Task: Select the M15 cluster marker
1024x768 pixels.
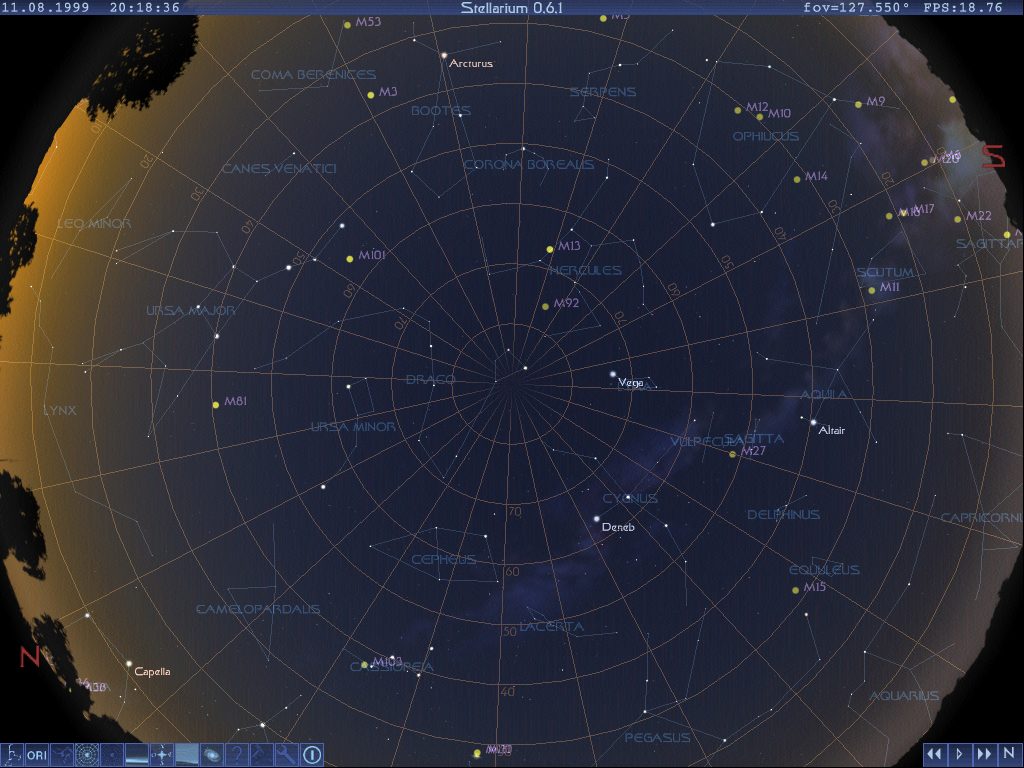Action: (795, 590)
